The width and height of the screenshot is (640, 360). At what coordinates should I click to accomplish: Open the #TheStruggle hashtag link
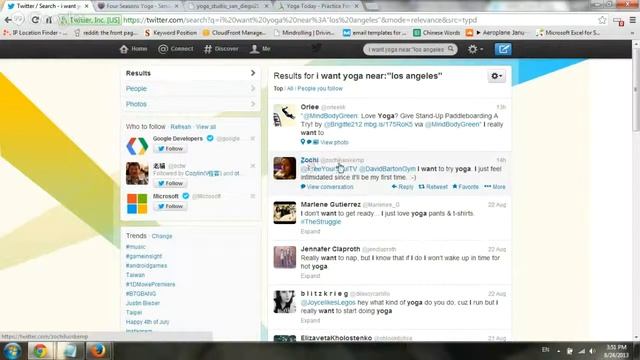click(x=321, y=222)
